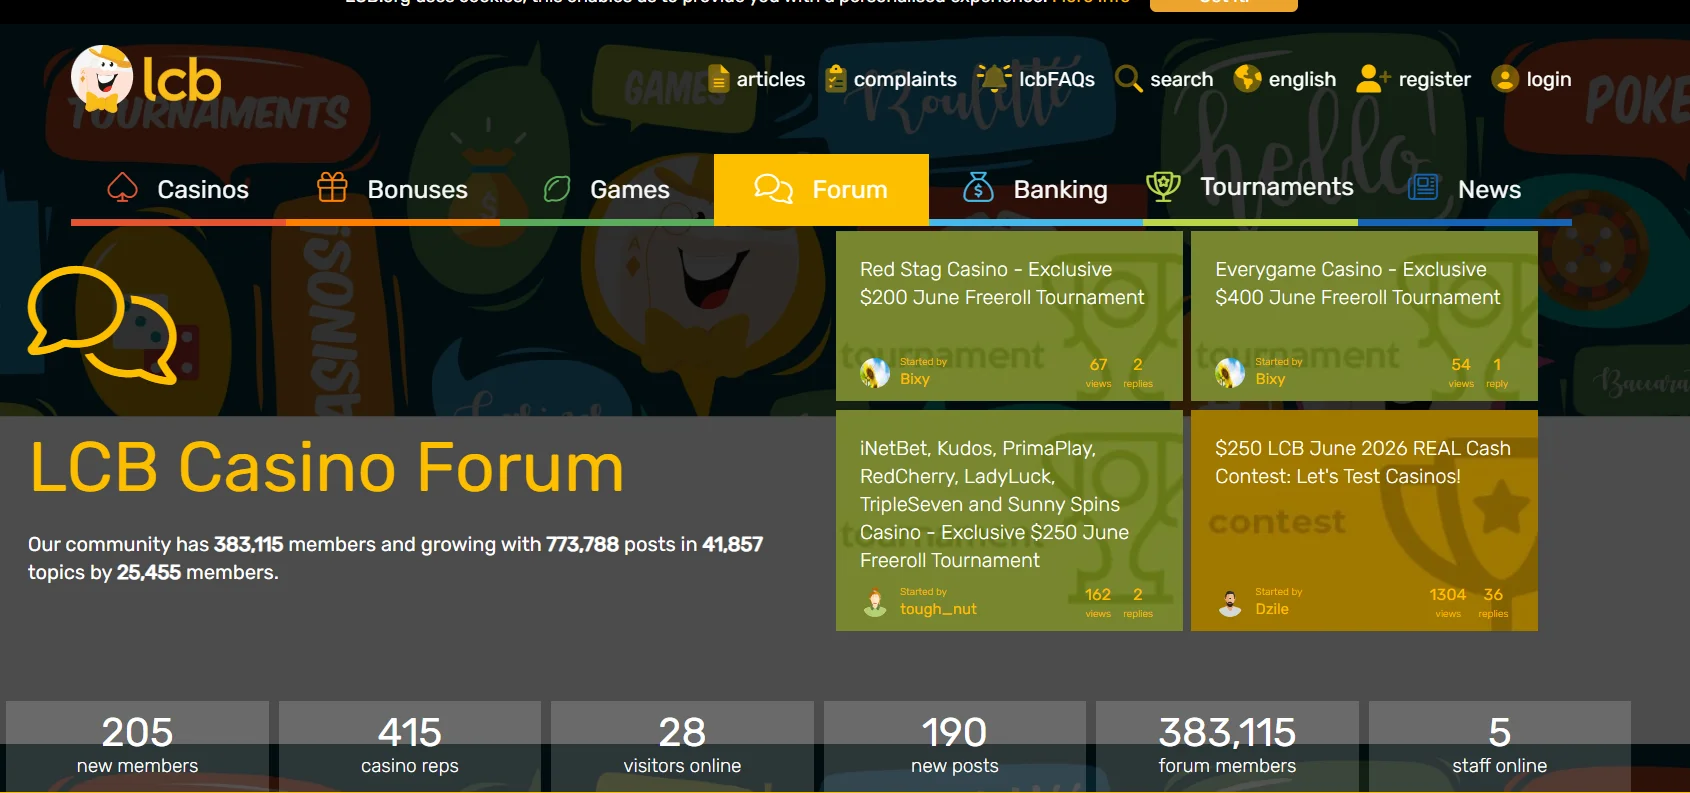Click the Forum chat bubbles icon
Image resolution: width=1690 pixels, height=793 pixels.
click(x=773, y=188)
